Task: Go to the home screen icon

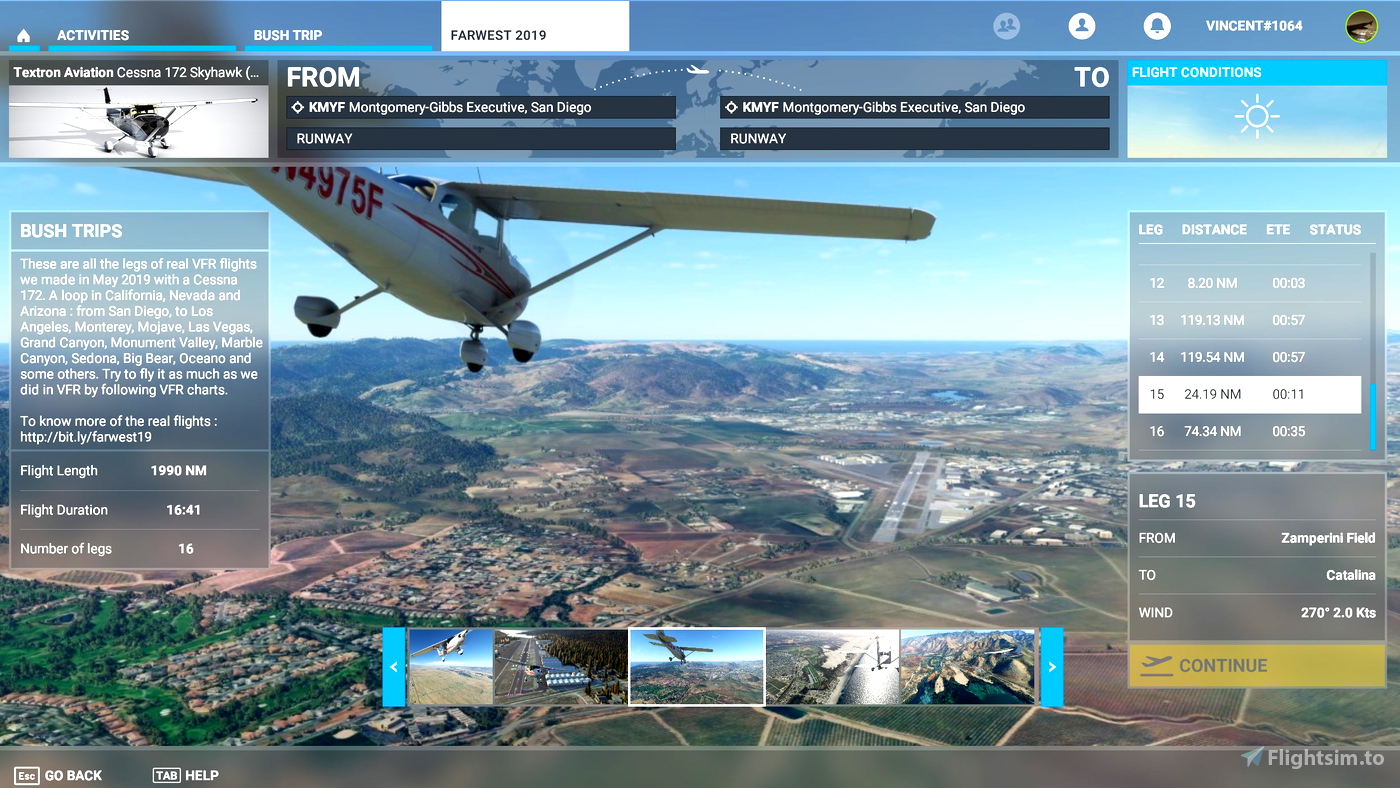Action: click(x=23, y=36)
